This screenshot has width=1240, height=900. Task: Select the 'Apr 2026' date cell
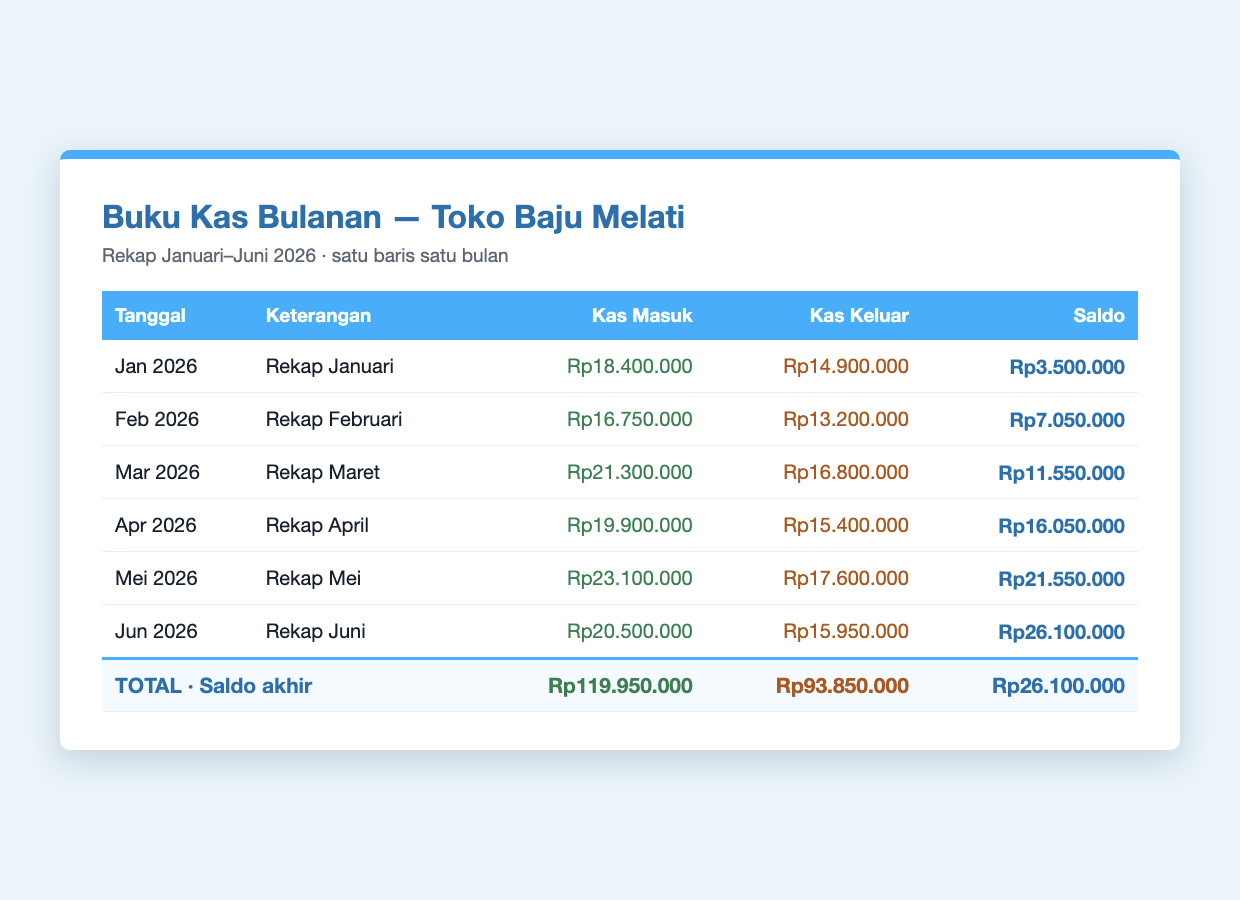157,526
